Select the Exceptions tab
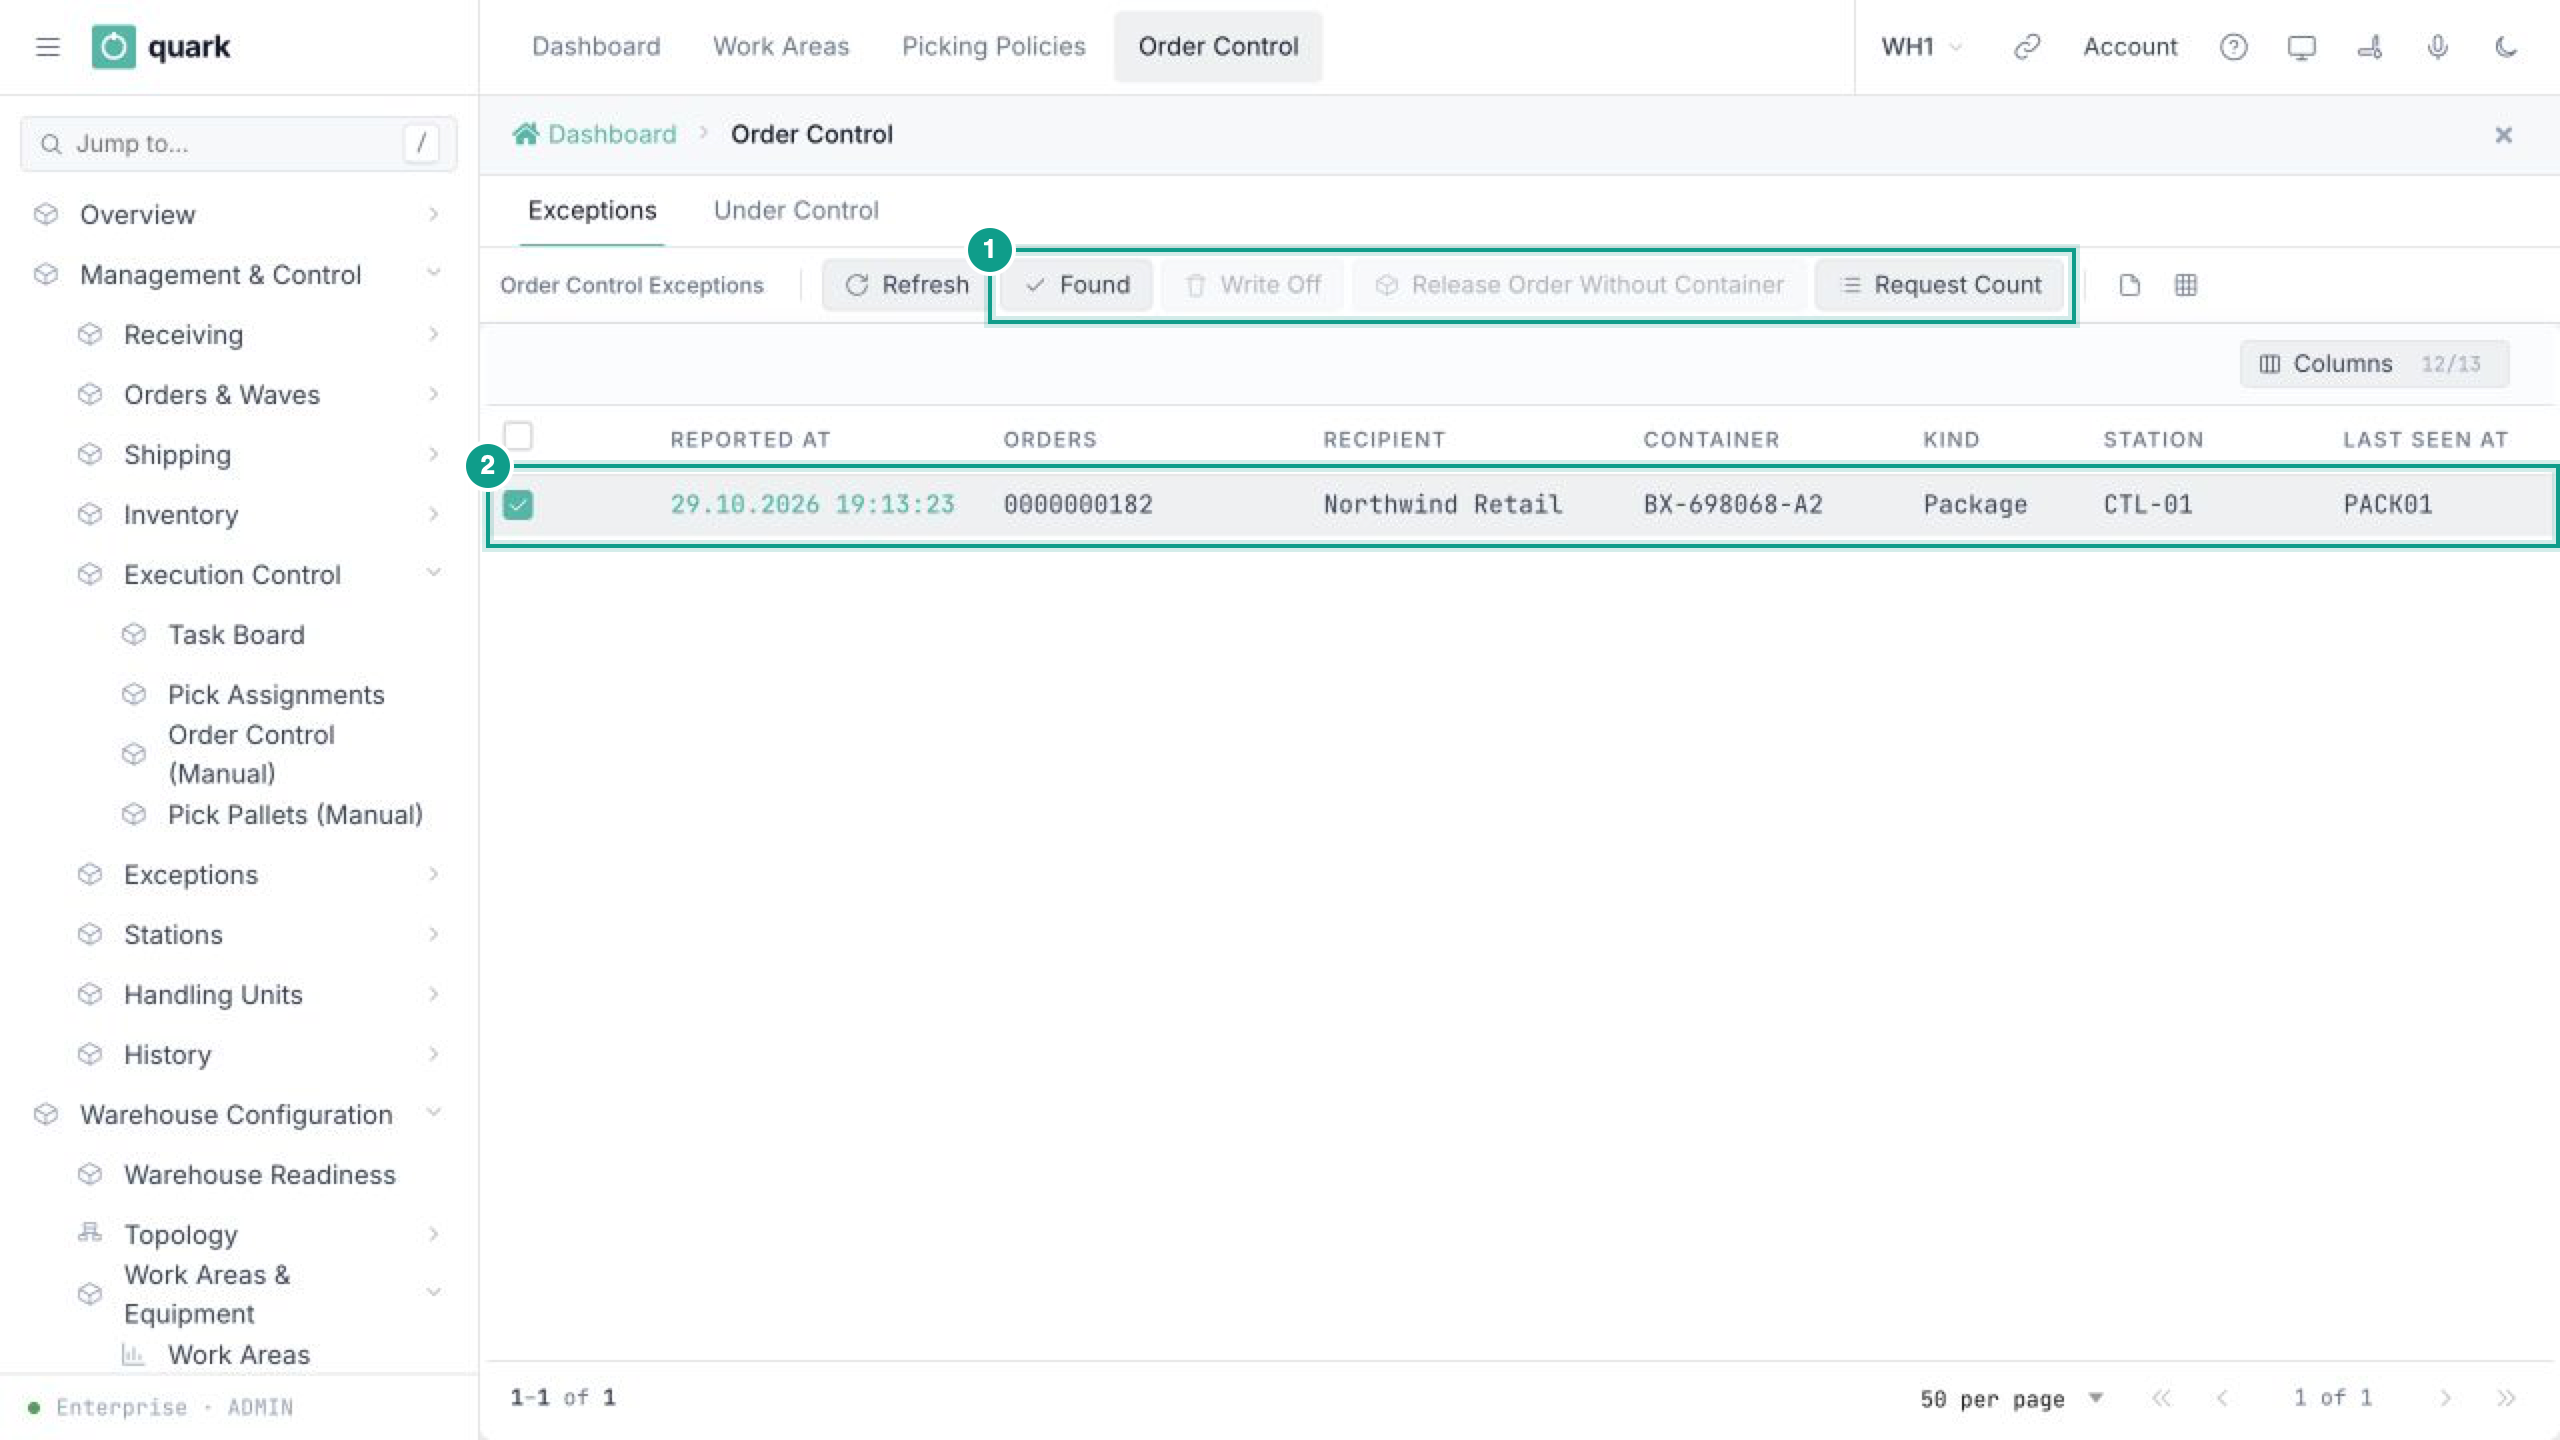This screenshot has height=1440, width=2560. [592, 211]
